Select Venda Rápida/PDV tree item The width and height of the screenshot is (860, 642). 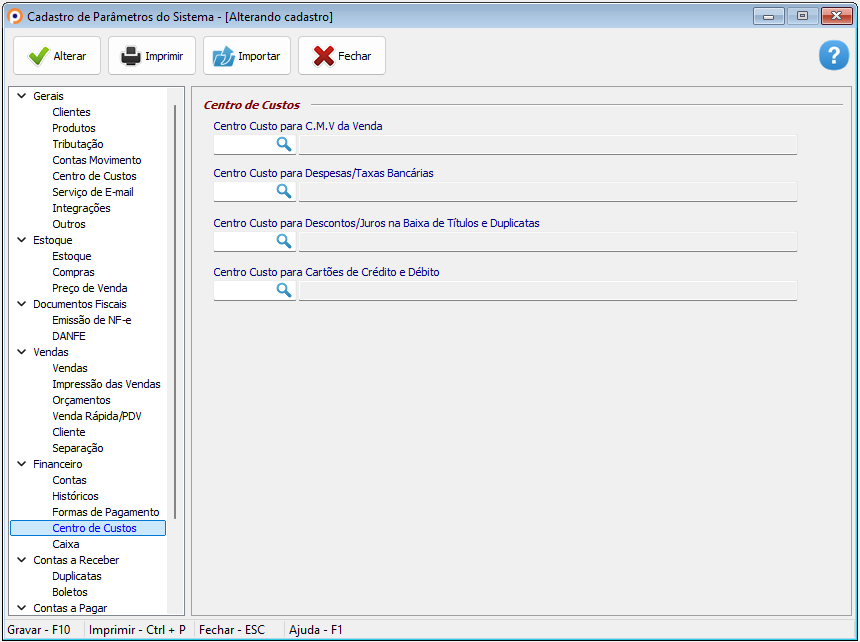97,416
